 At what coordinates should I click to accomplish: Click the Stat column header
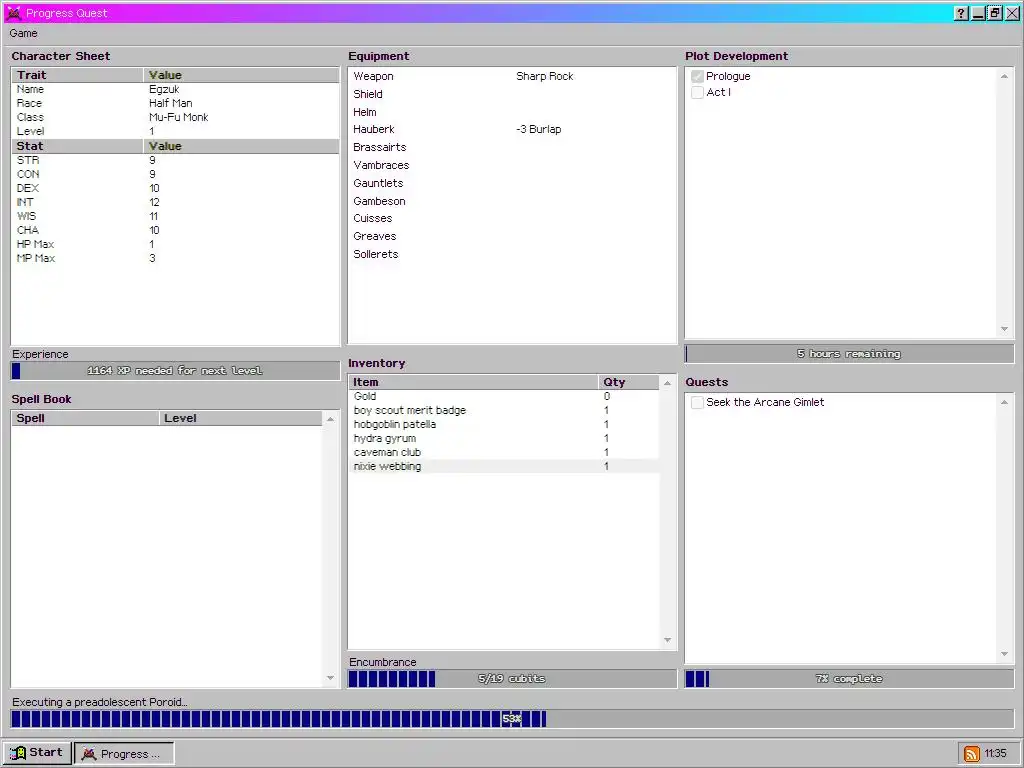pos(78,146)
